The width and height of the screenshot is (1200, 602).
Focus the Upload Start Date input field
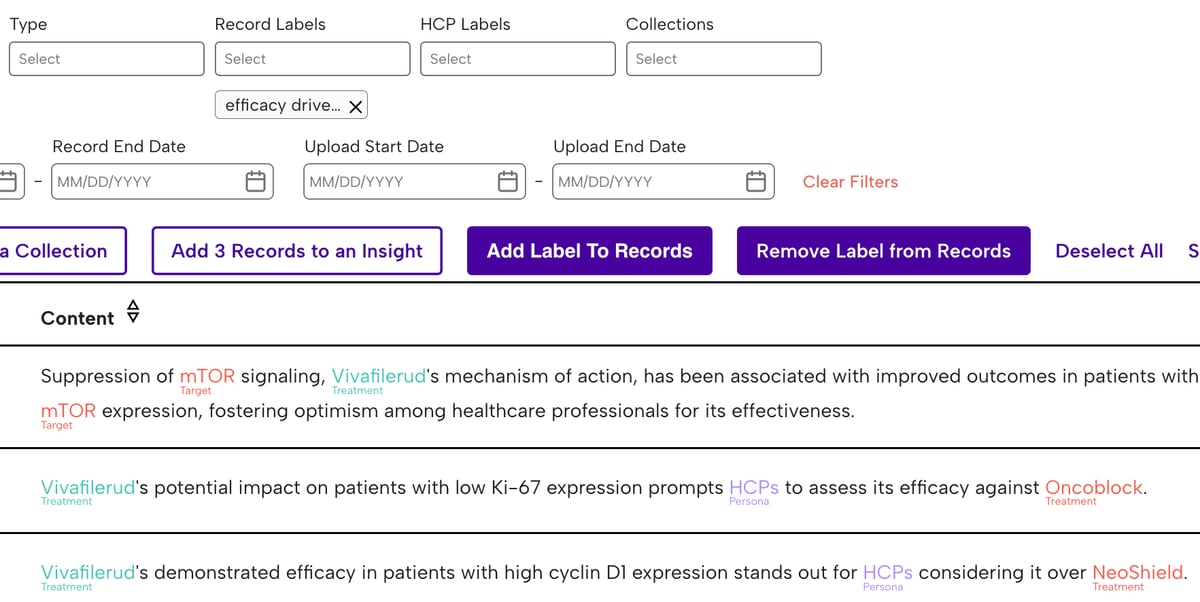click(x=414, y=181)
